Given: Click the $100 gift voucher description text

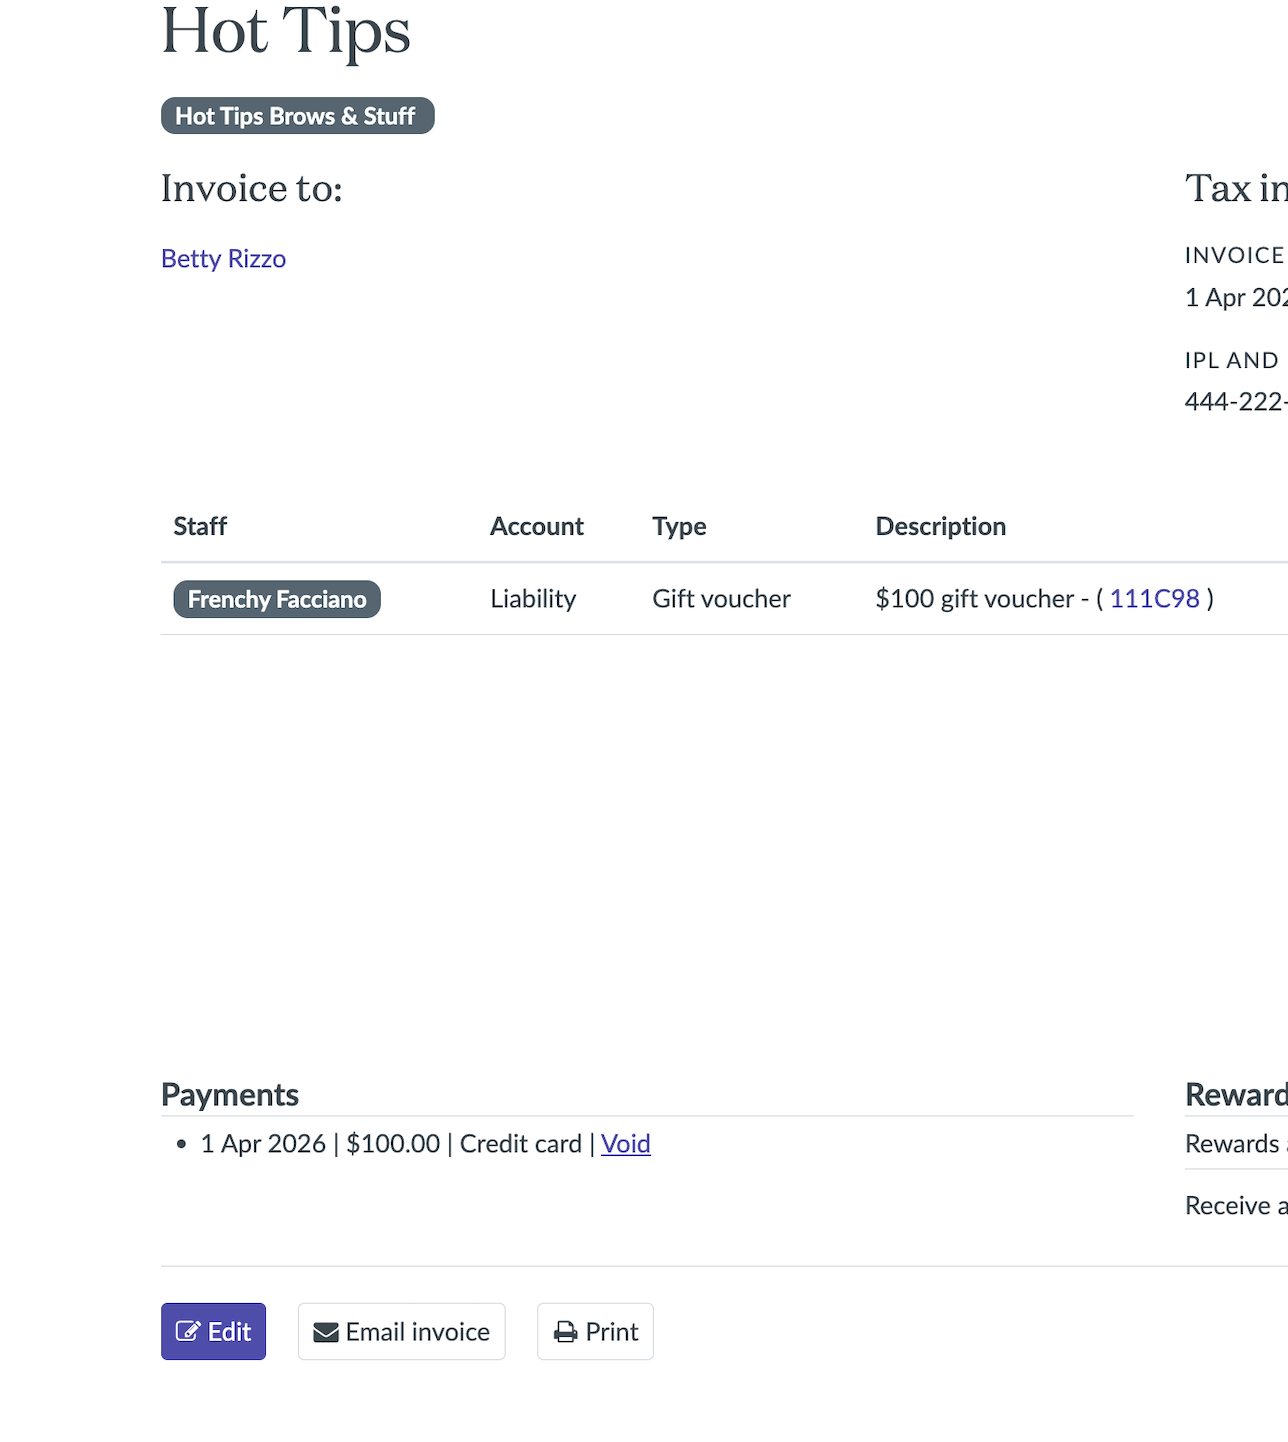Looking at the screenshot, I should (974, 599).
